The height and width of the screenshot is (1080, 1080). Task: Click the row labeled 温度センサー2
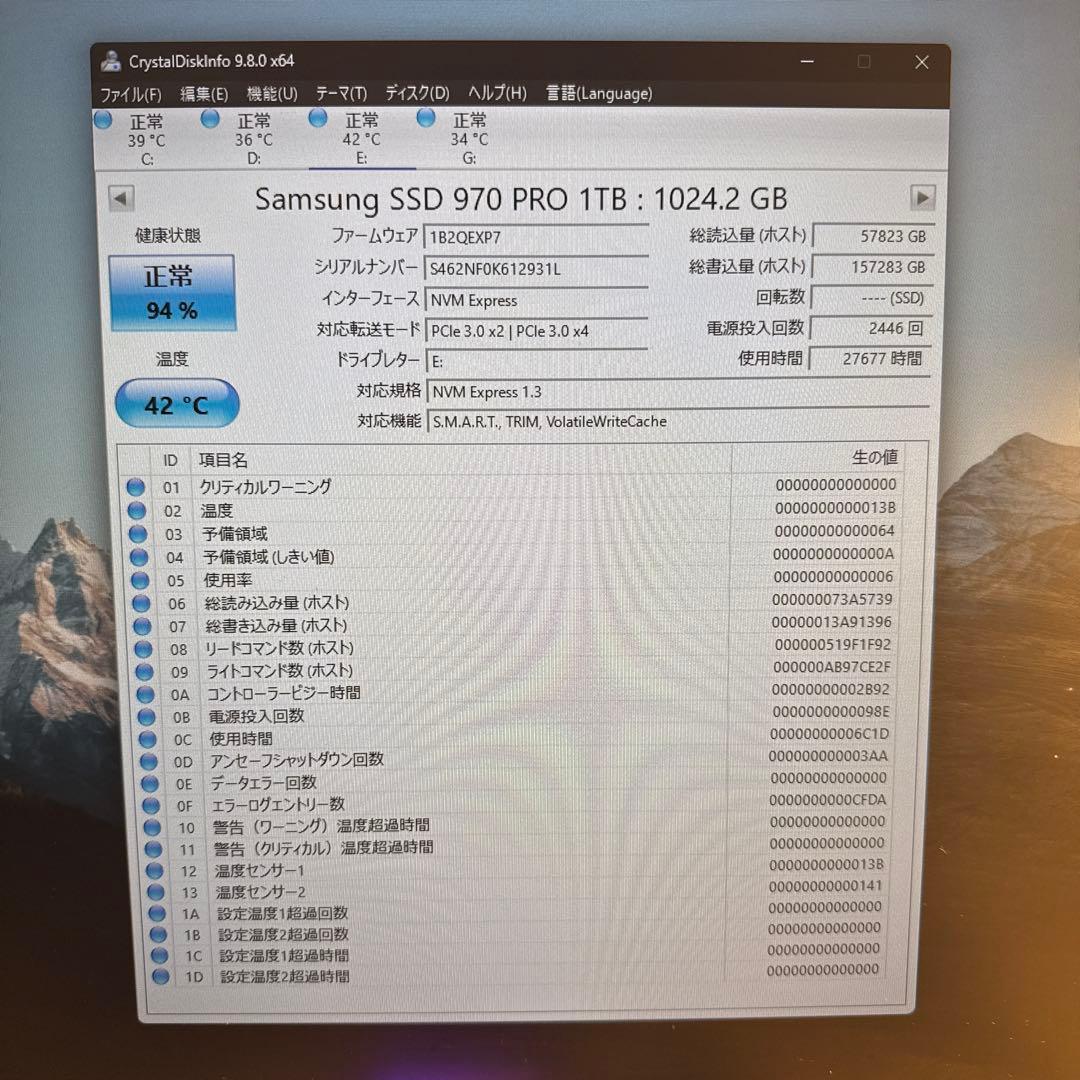point(517,891)
